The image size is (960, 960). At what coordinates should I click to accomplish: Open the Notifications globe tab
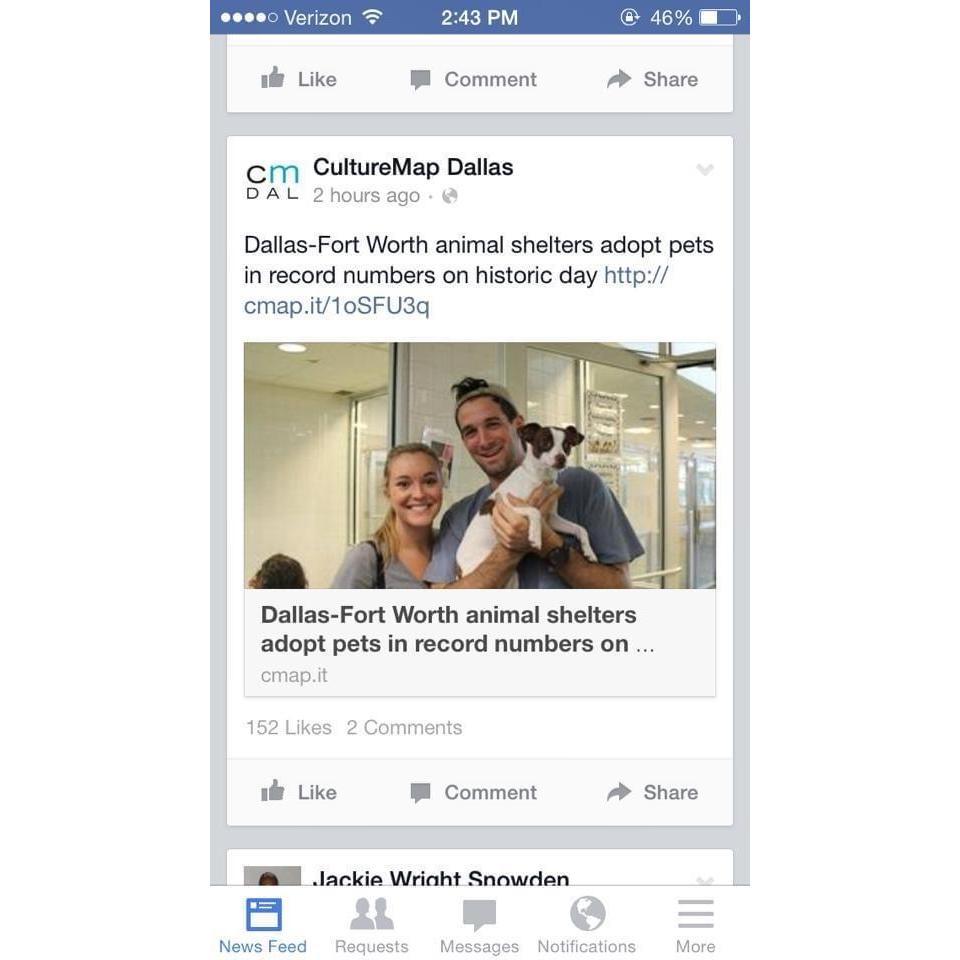click(x=587, y=924)
